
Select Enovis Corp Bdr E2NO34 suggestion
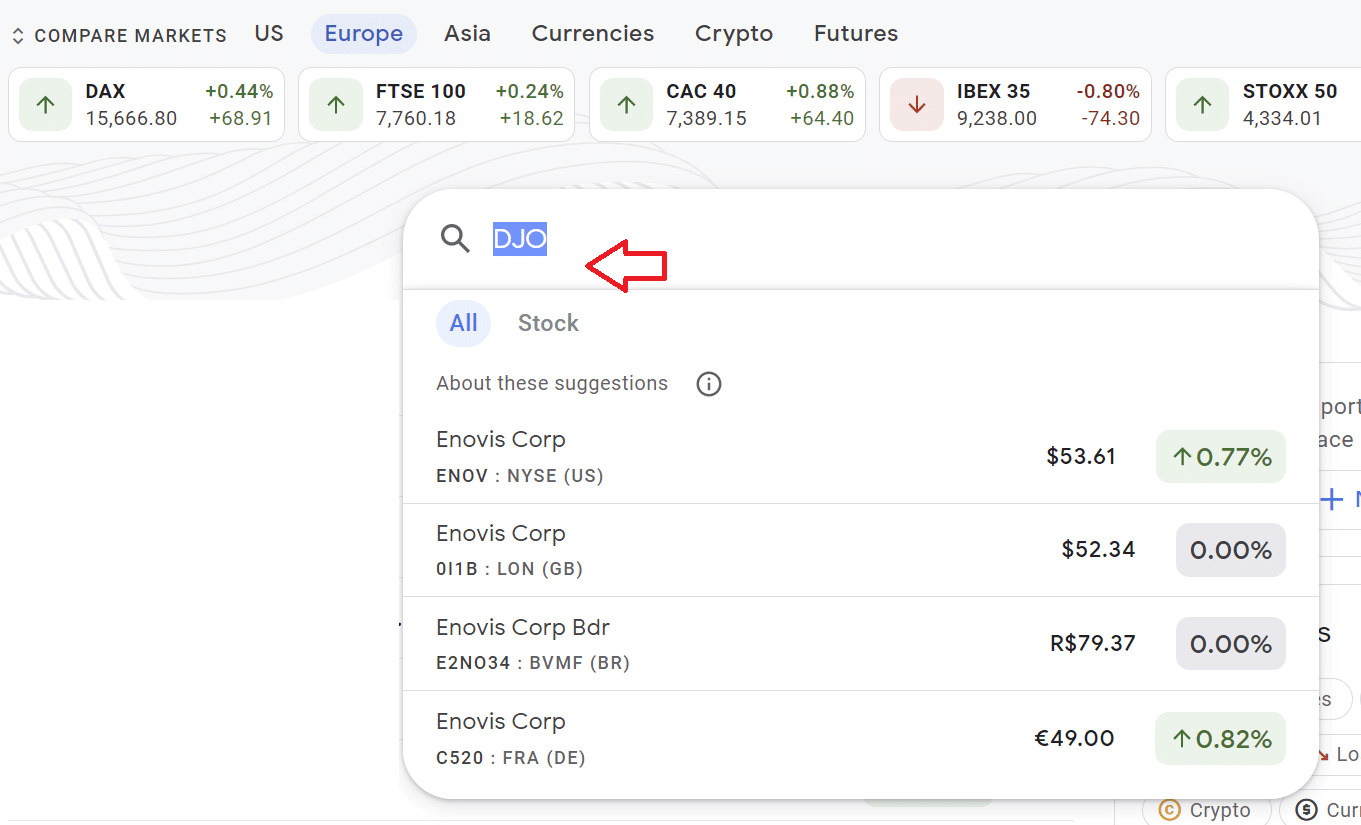861,644
